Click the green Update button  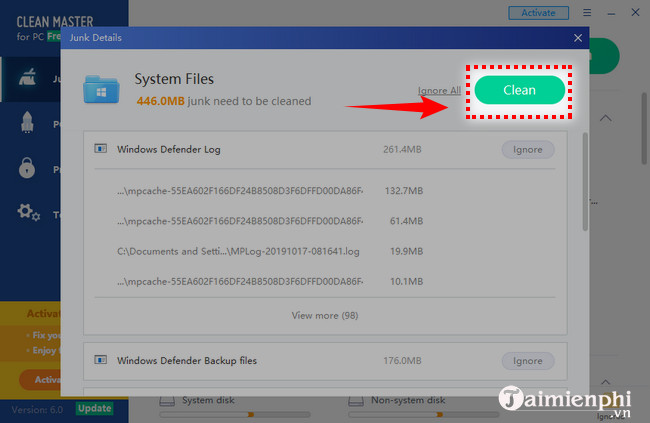95,408
